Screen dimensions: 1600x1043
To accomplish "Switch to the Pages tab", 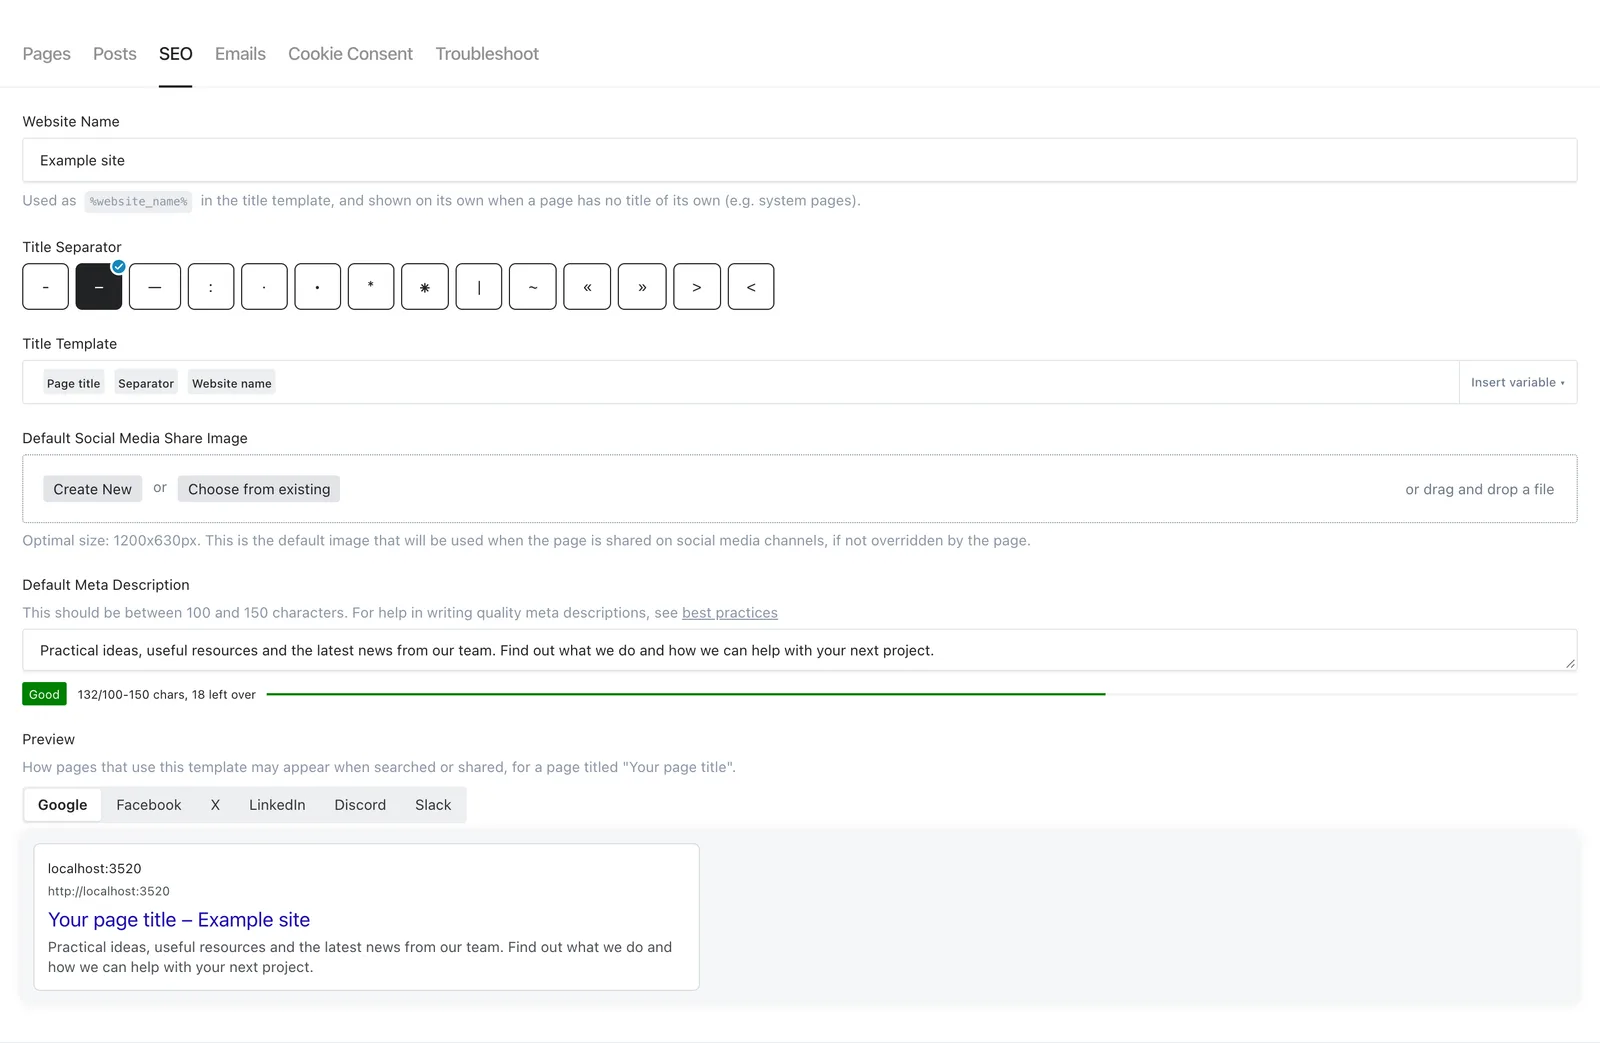I will coord(46,54).
